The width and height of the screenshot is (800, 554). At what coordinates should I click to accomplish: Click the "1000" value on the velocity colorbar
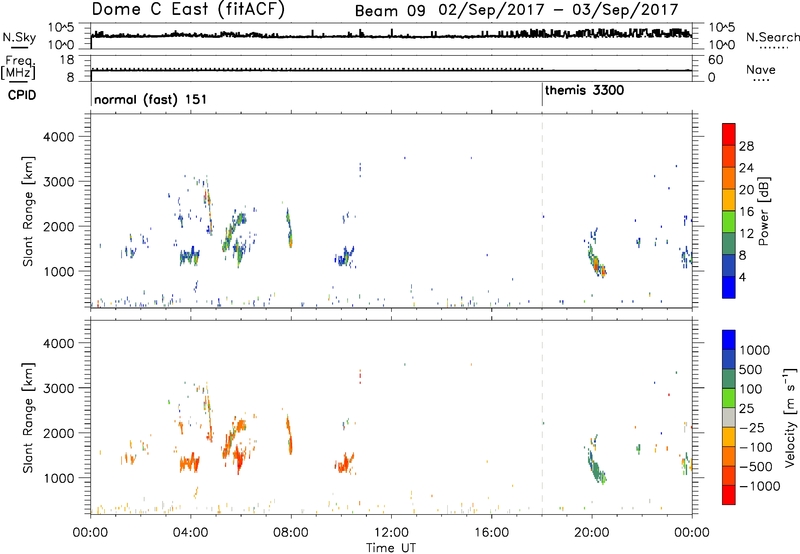755,350
